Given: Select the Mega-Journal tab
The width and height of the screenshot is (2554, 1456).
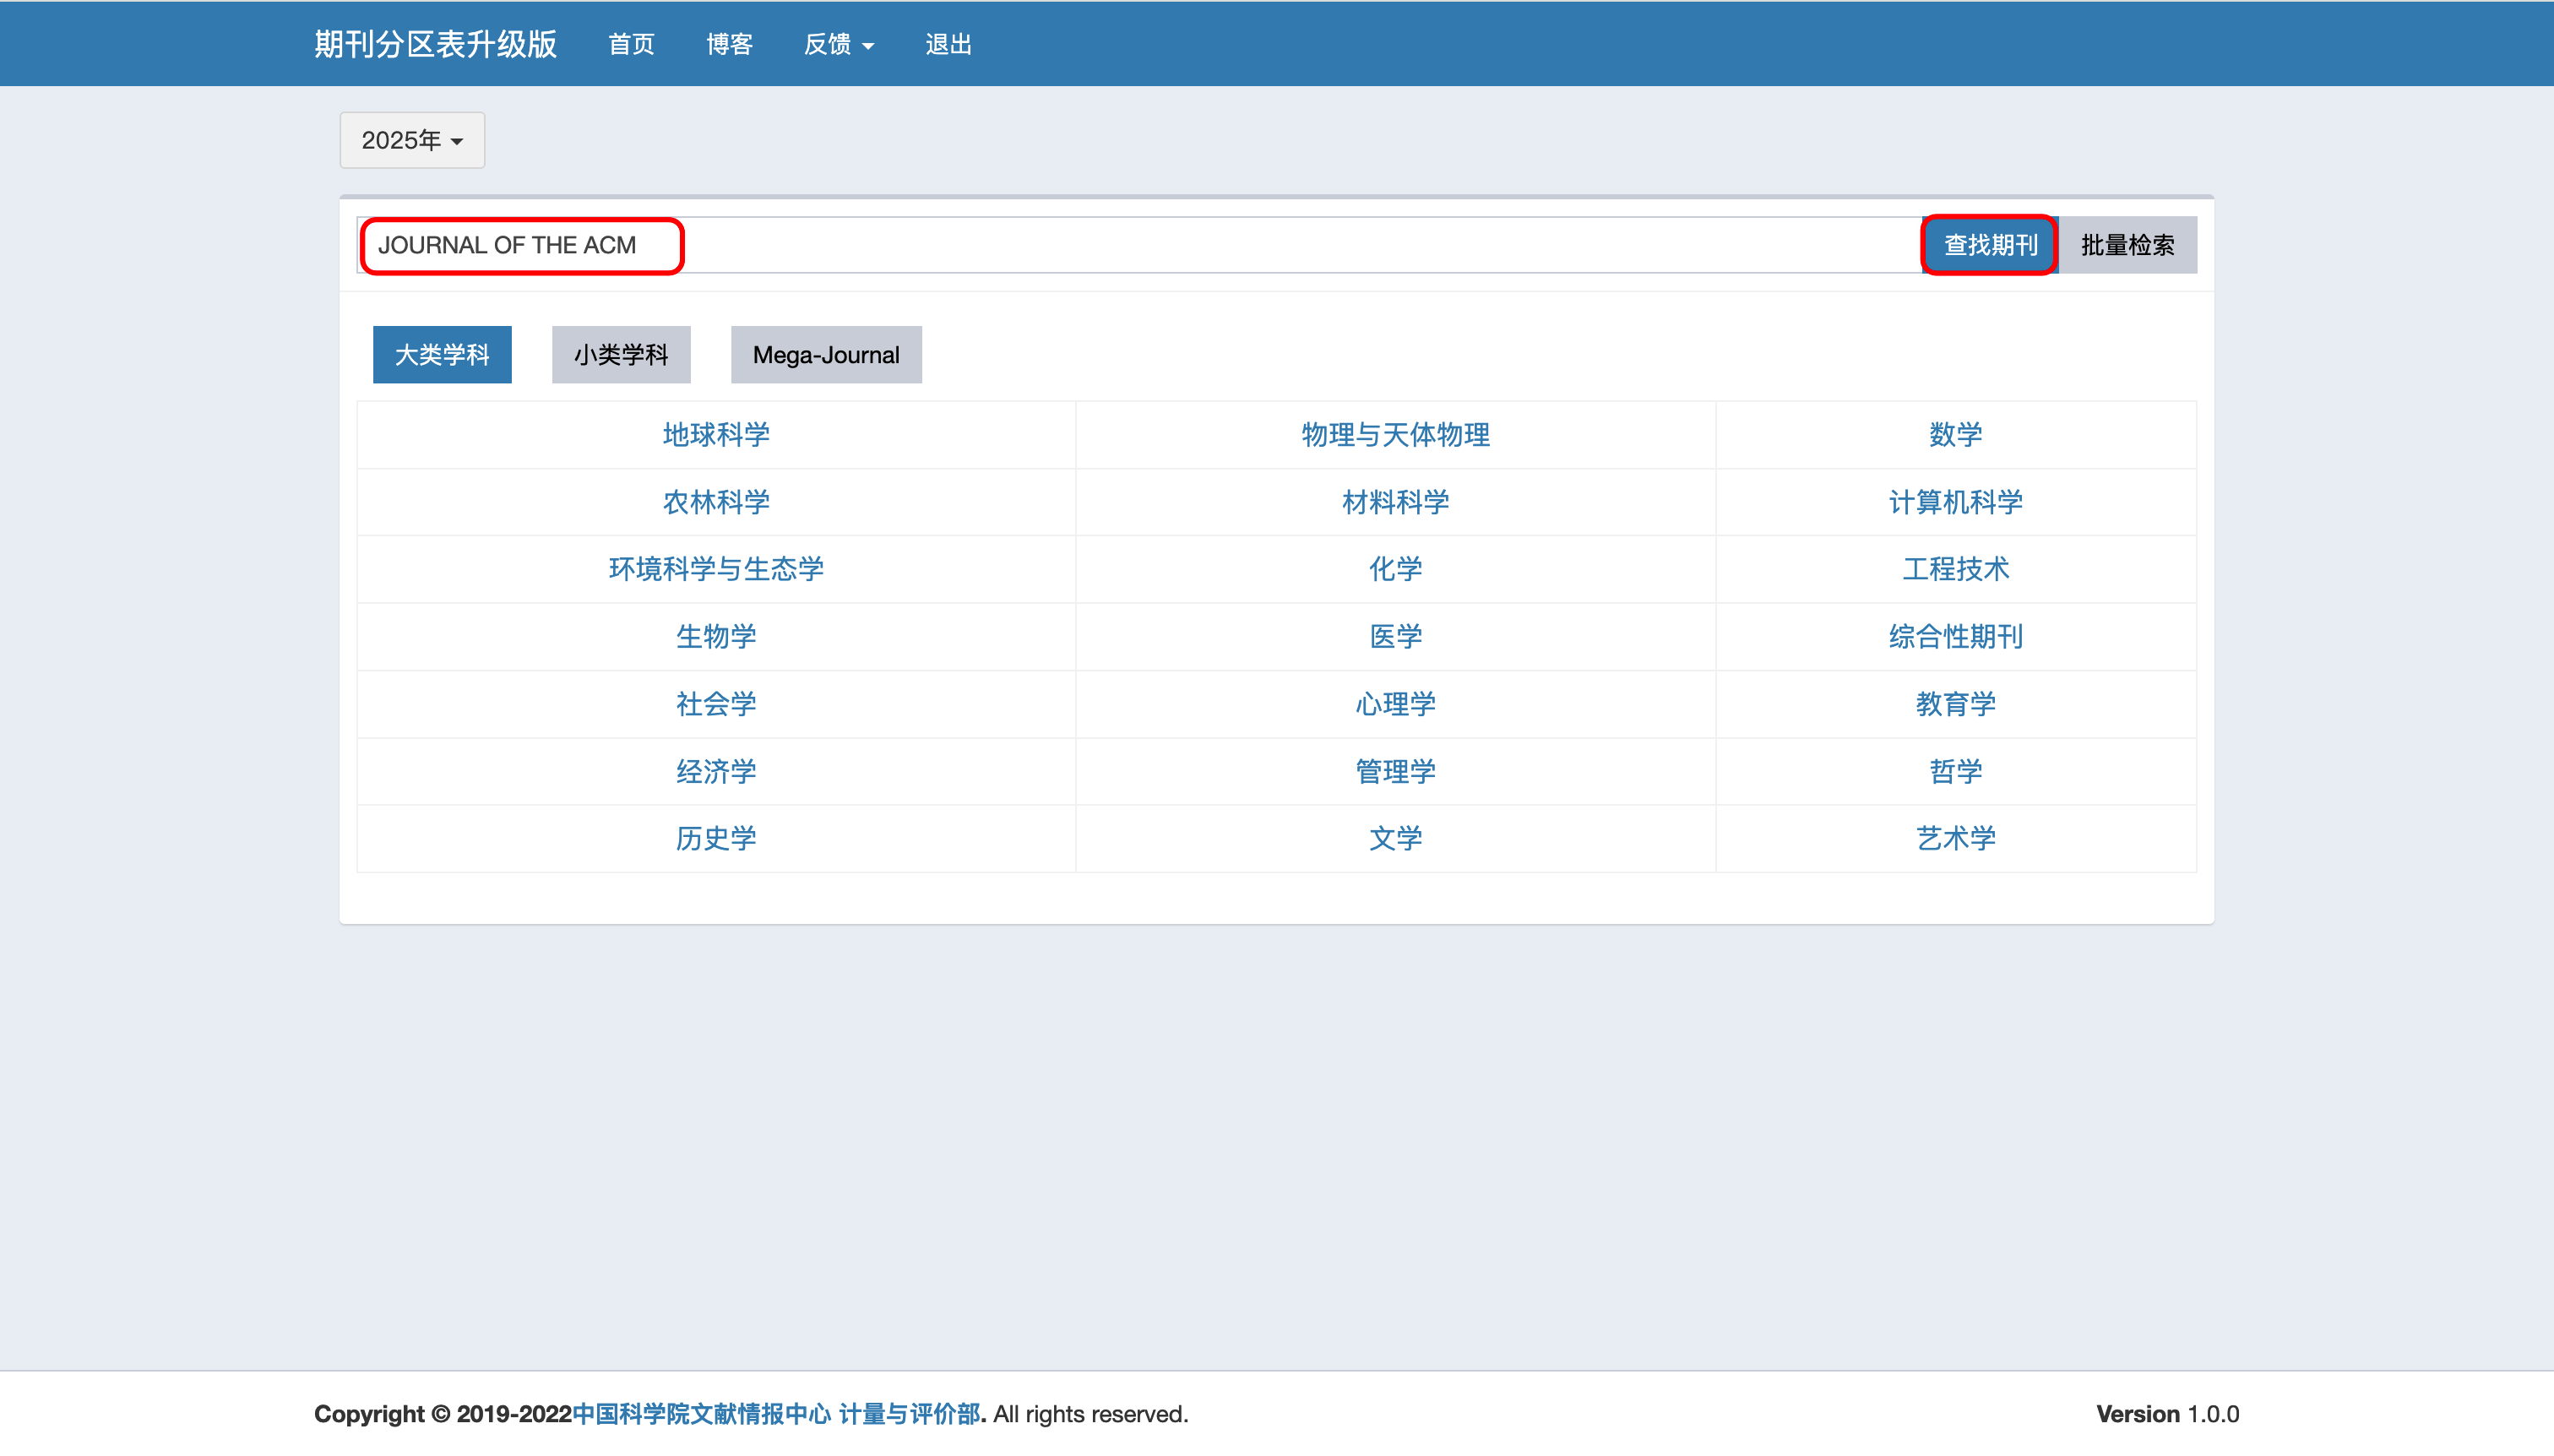Looking at the screenshot, I should 825,355.
